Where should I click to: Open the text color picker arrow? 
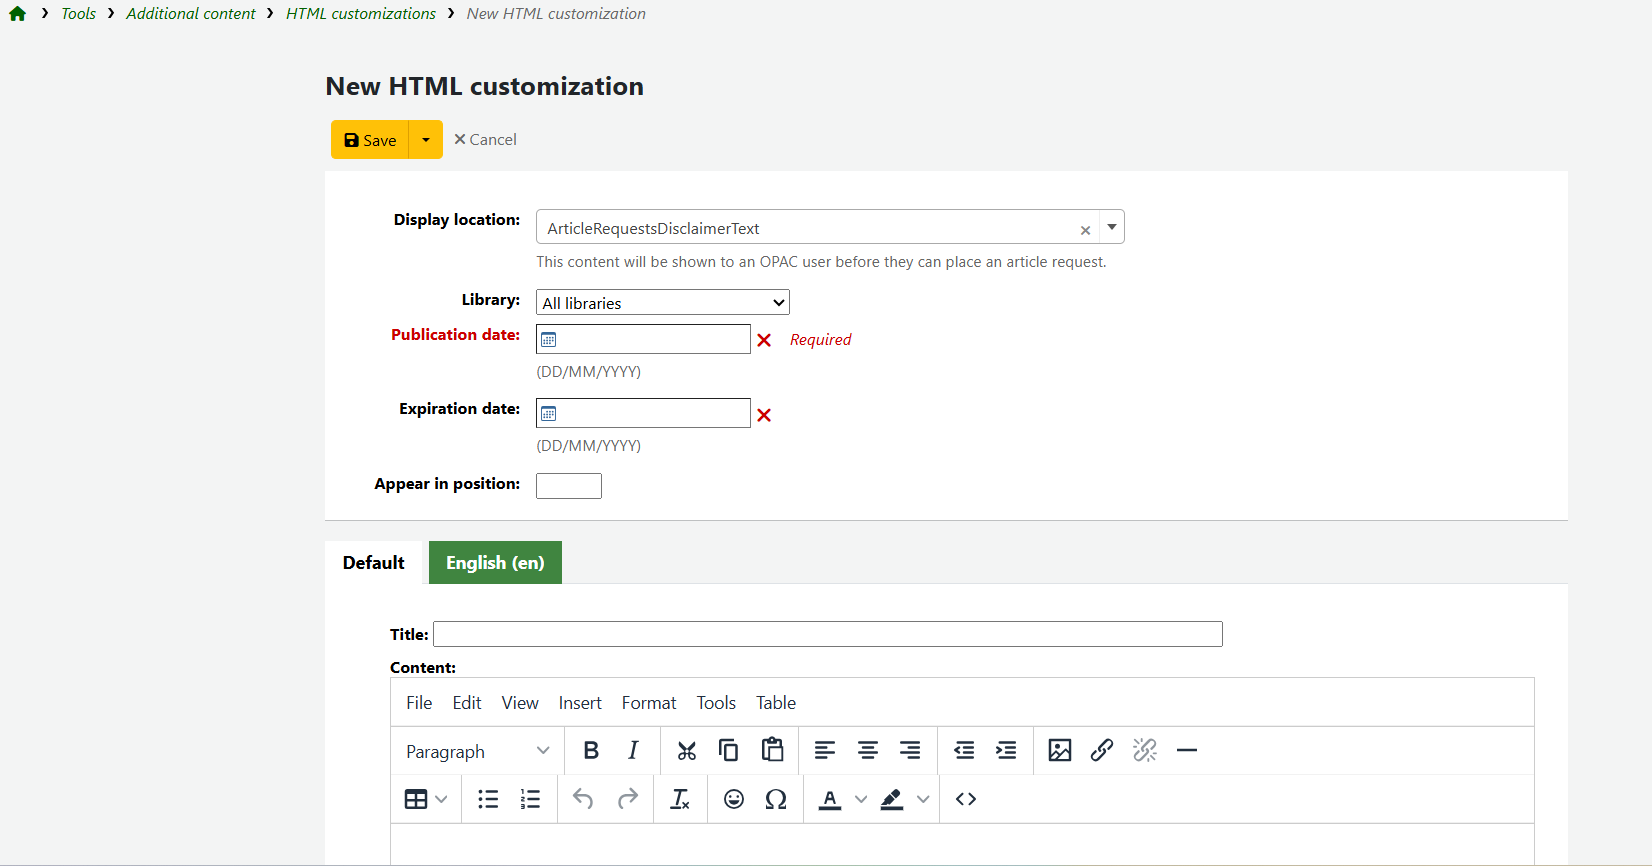(x=861, y=799)
